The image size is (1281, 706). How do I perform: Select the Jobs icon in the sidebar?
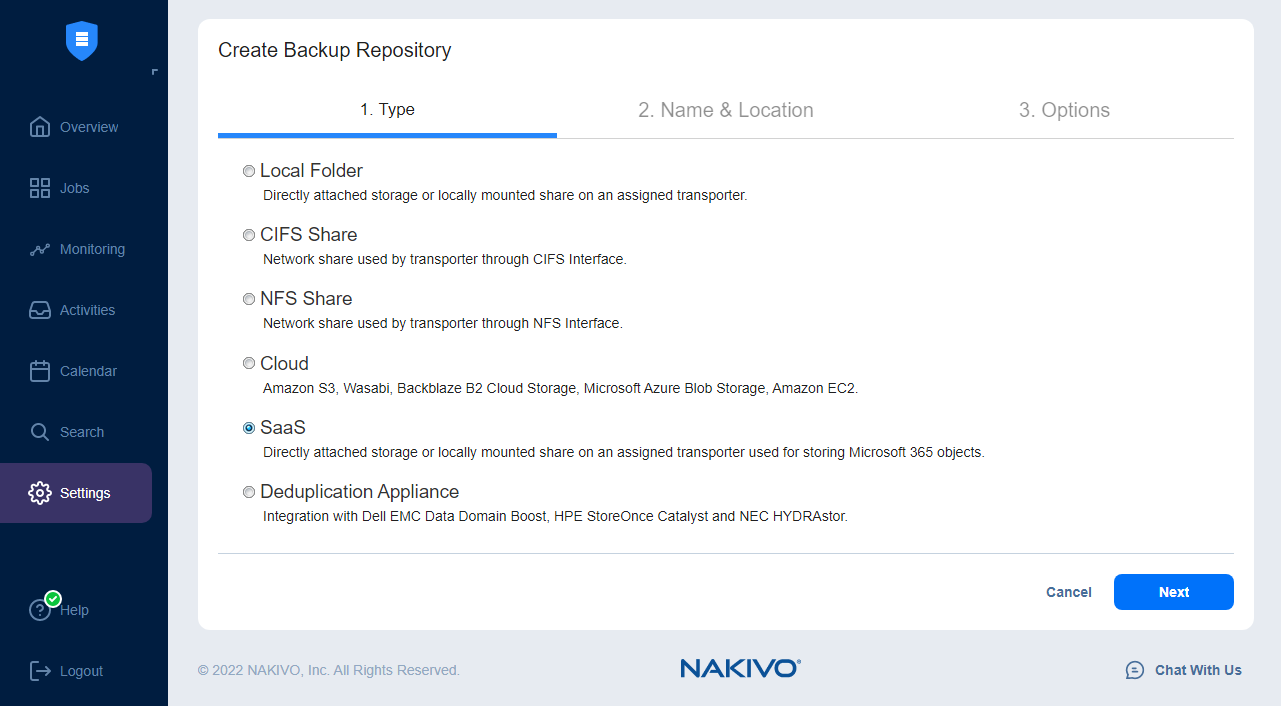click(40, 188)
